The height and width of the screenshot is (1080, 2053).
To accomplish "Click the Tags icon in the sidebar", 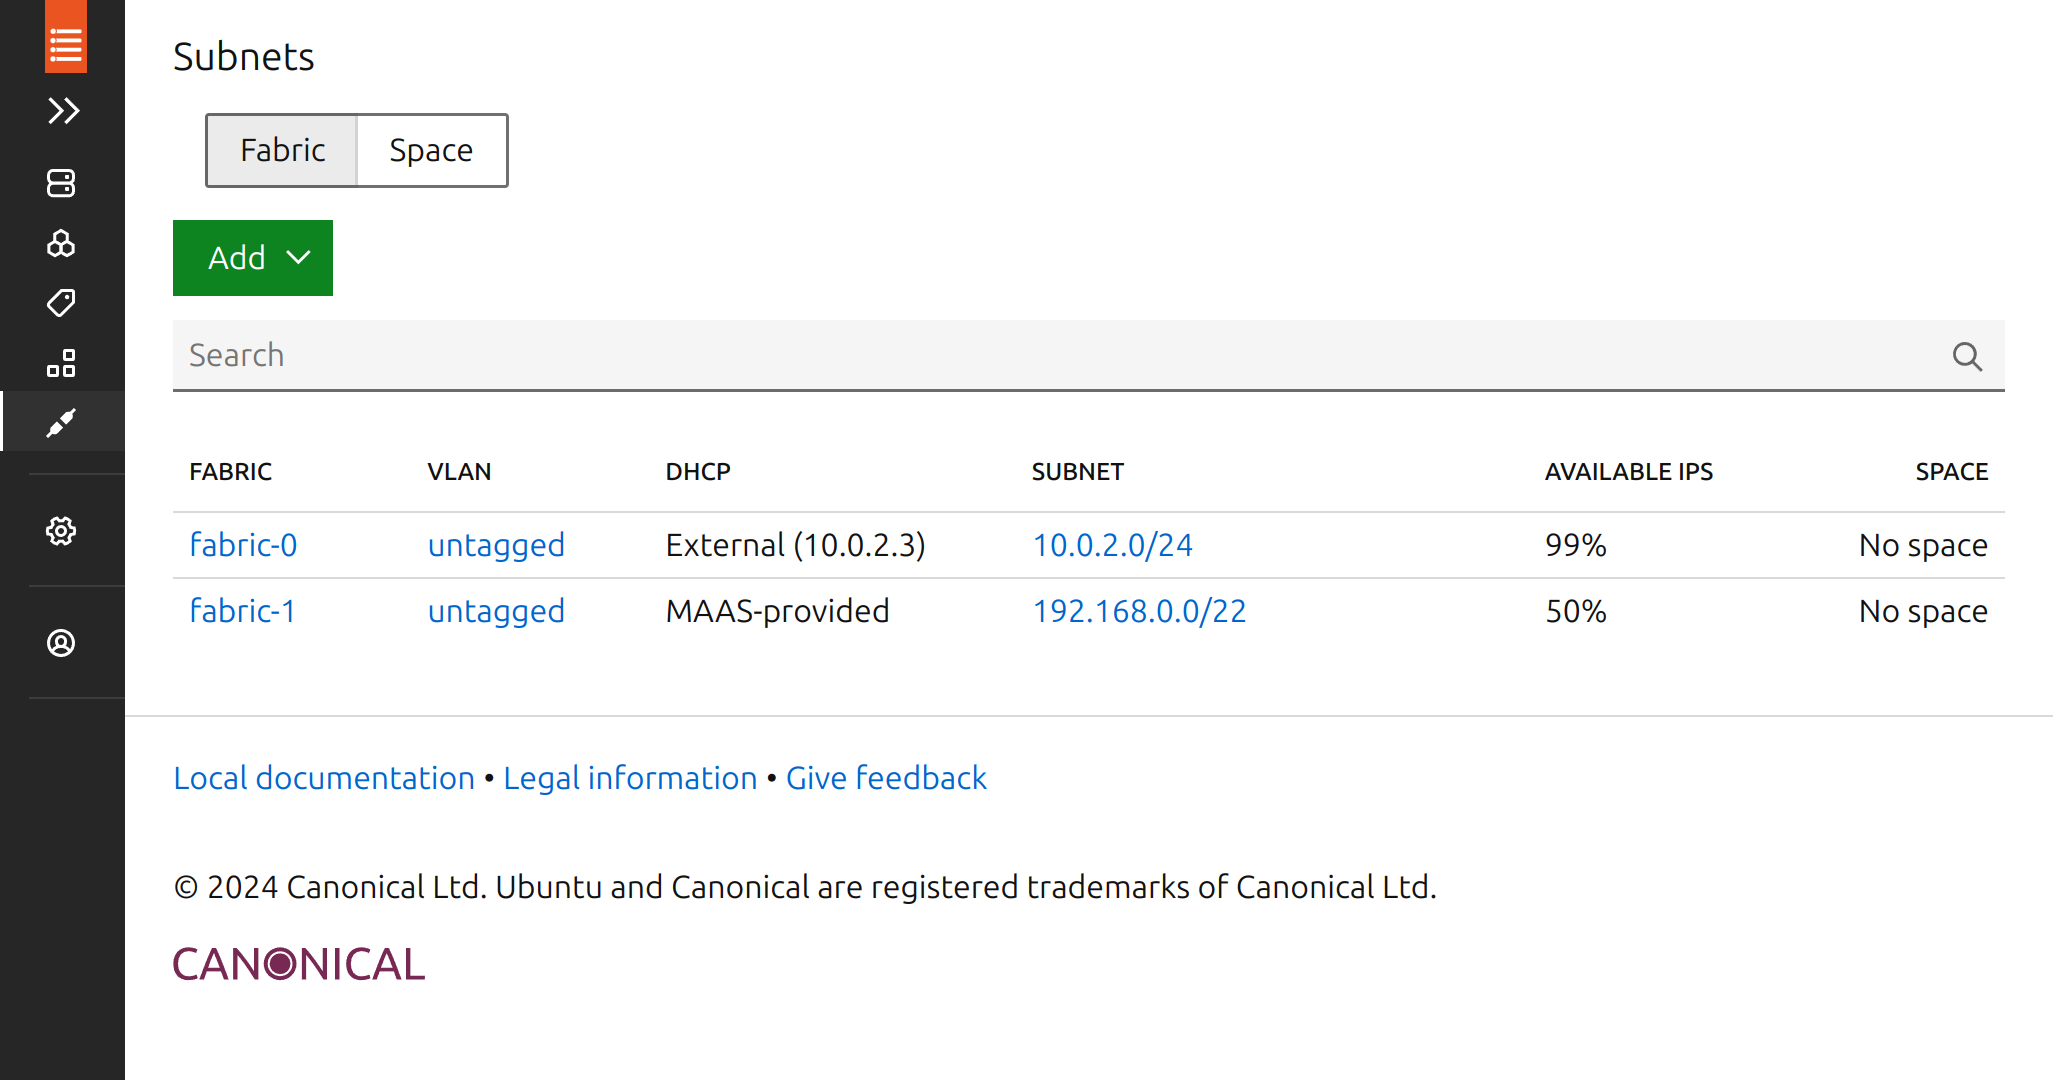I will pyautogui.click(x=62, y=303).
